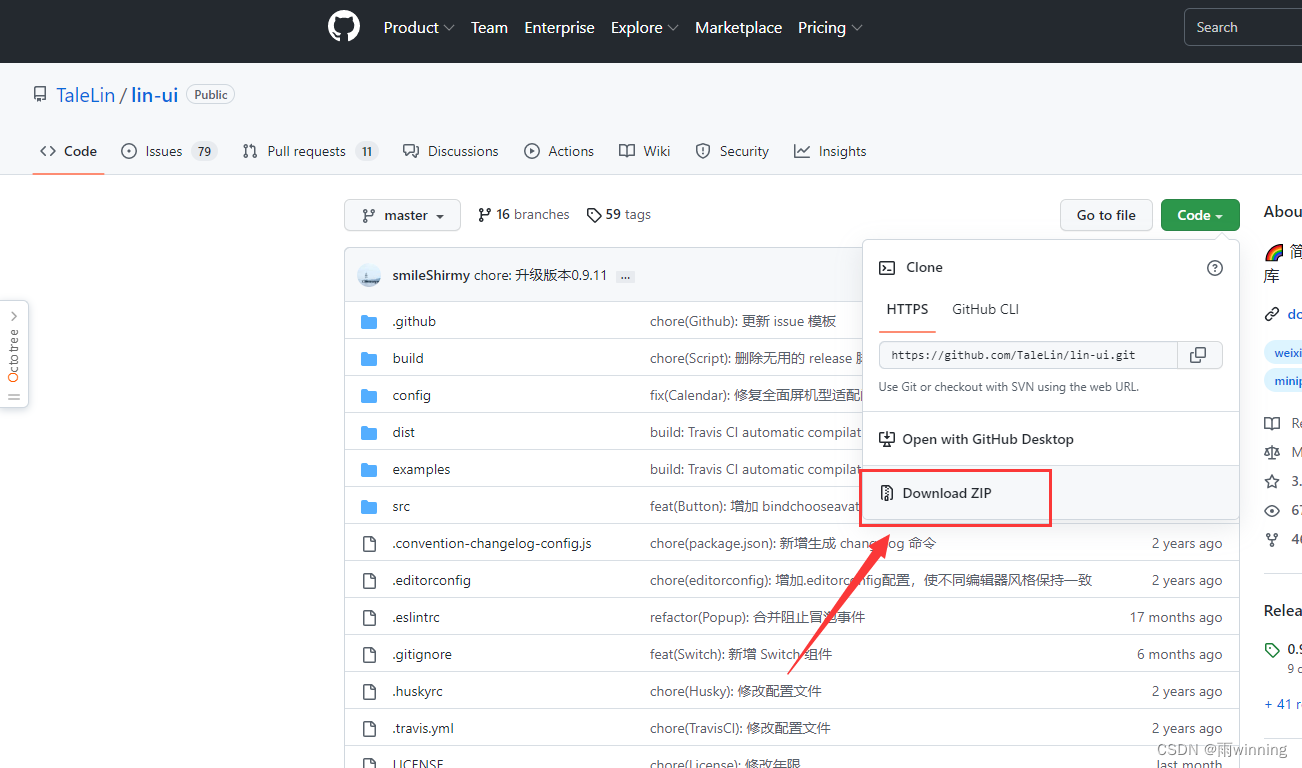Click the build folder icon

(369, 359)
